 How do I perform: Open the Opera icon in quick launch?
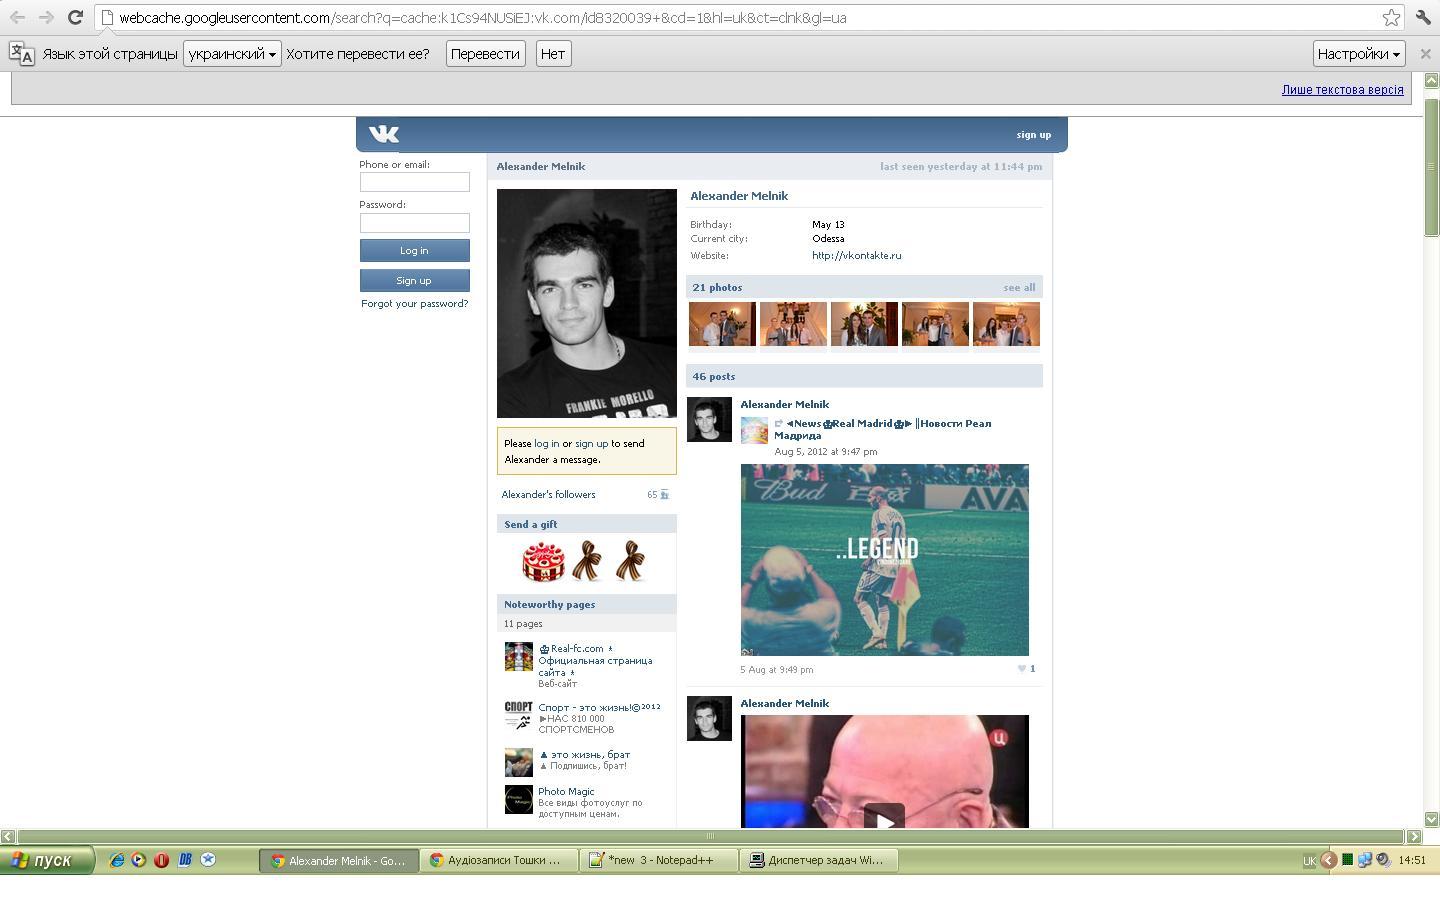tap(161, 860)
